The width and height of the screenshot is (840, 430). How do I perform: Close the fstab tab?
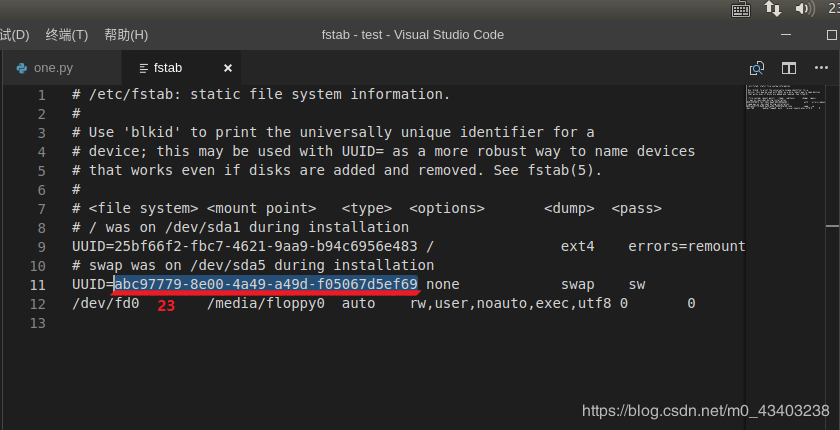(228, 68)
